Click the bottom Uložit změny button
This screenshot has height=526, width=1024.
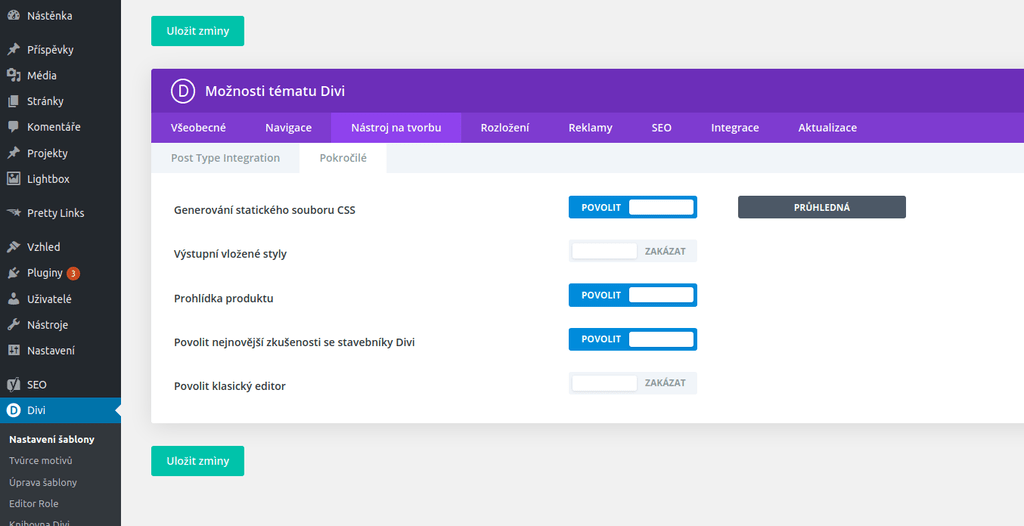click(197, 461)
